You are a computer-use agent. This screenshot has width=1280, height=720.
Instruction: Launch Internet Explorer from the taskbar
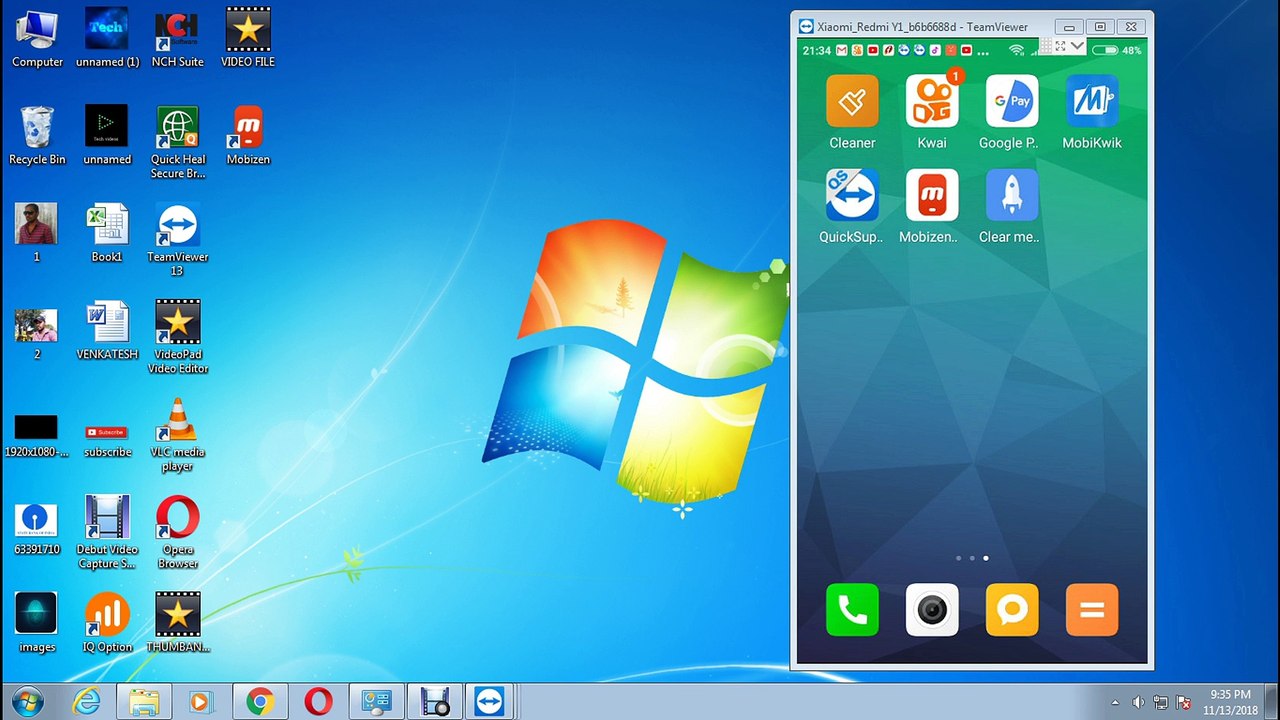(x=87, y=702)
